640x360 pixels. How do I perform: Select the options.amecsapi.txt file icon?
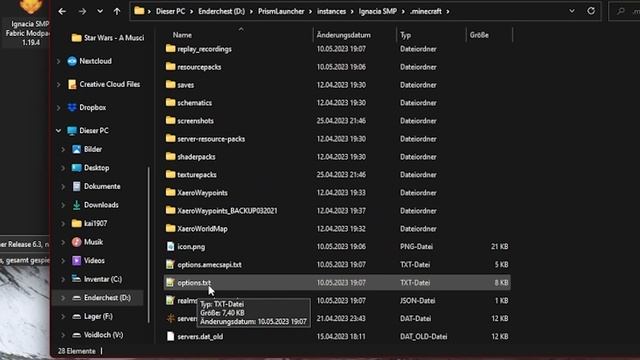pos(171,264)
